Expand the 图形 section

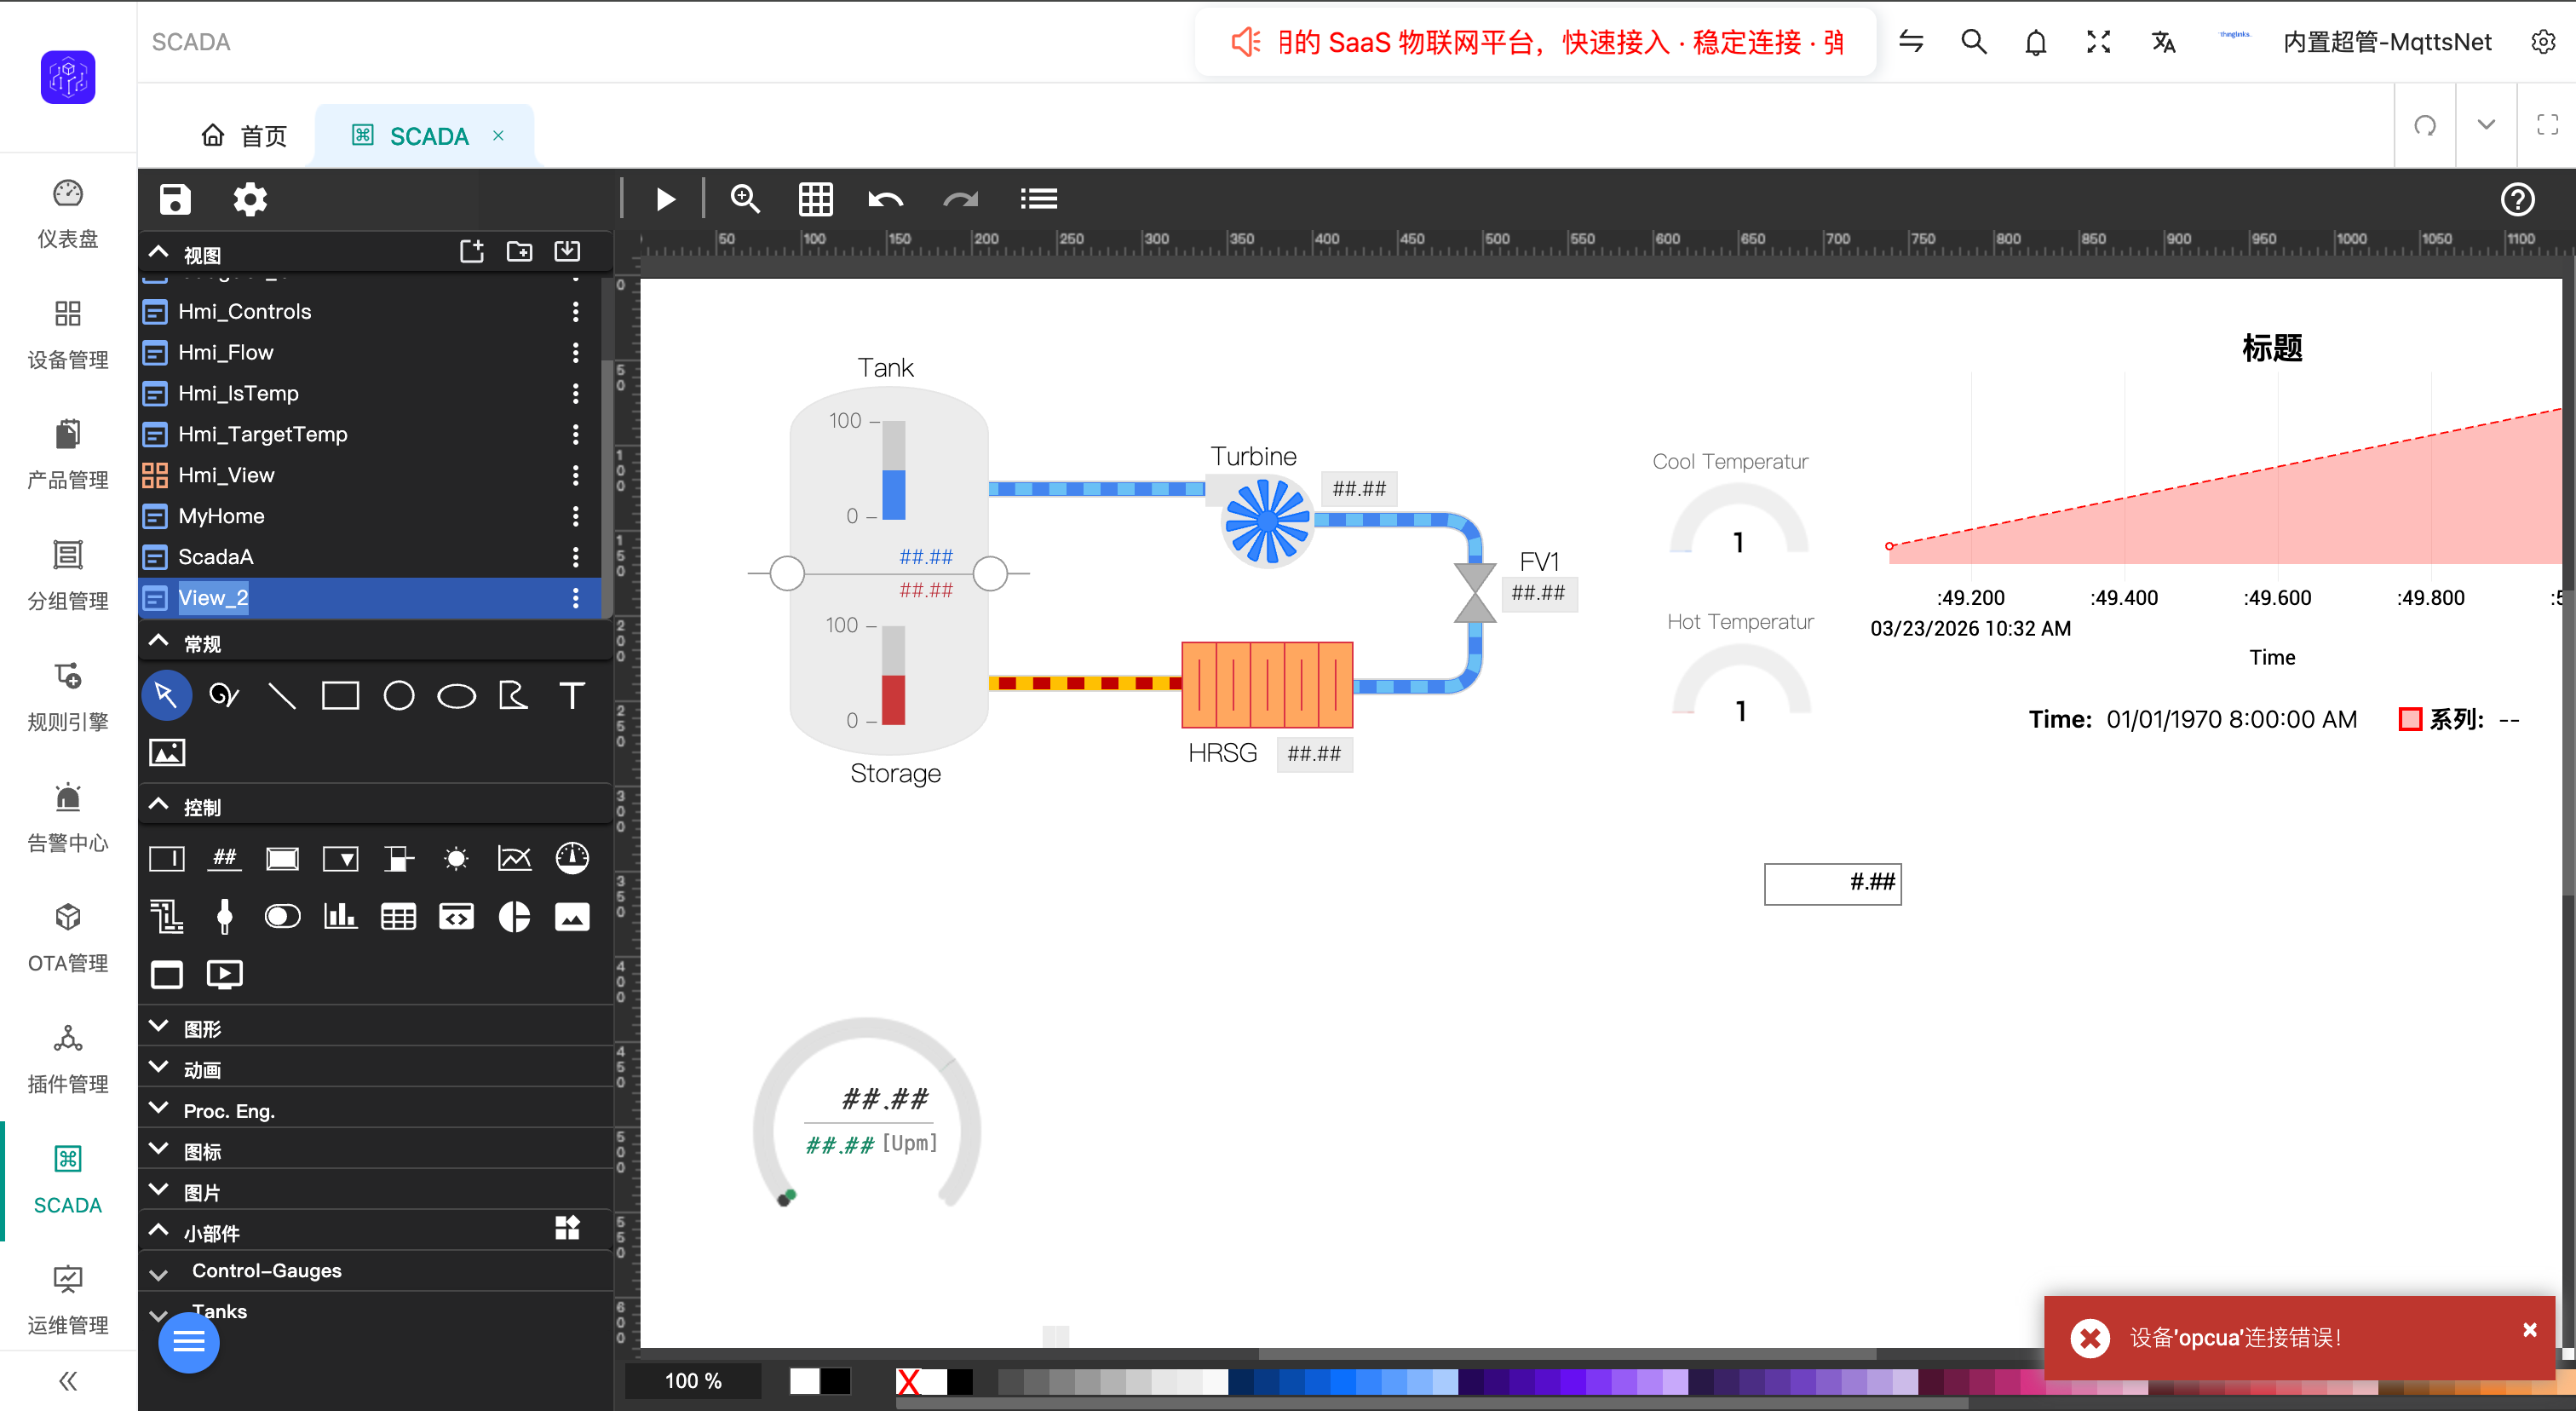(158, 1027)
